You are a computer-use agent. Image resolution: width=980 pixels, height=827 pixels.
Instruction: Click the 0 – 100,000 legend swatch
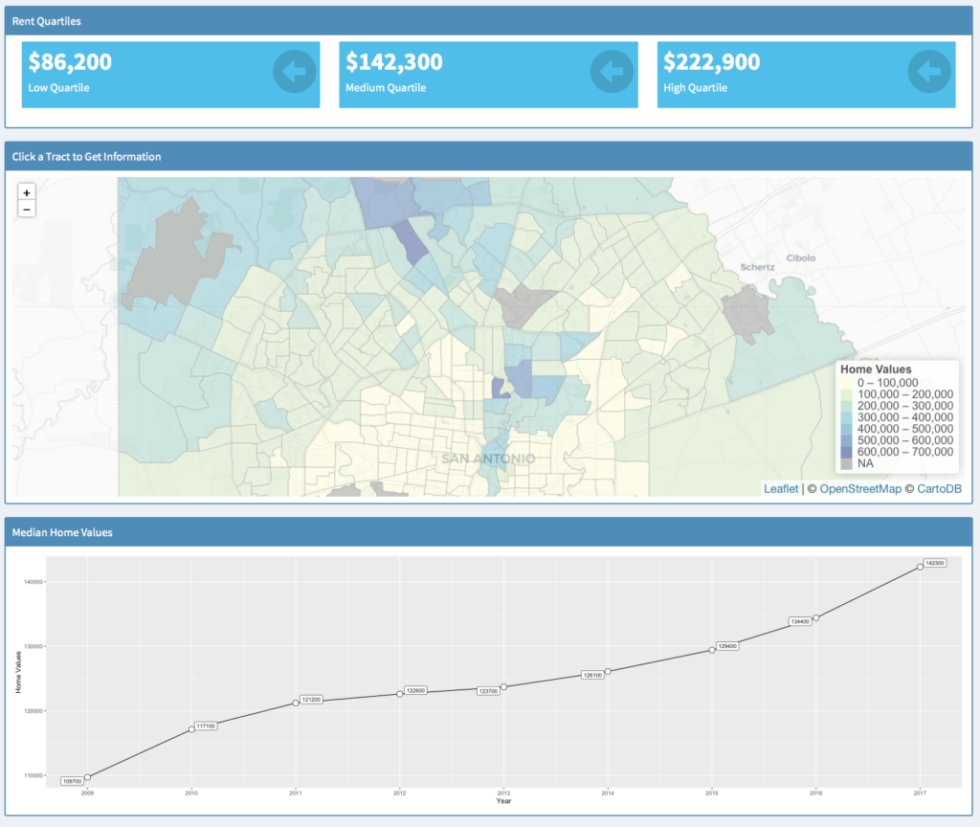[x=847, y=382]
